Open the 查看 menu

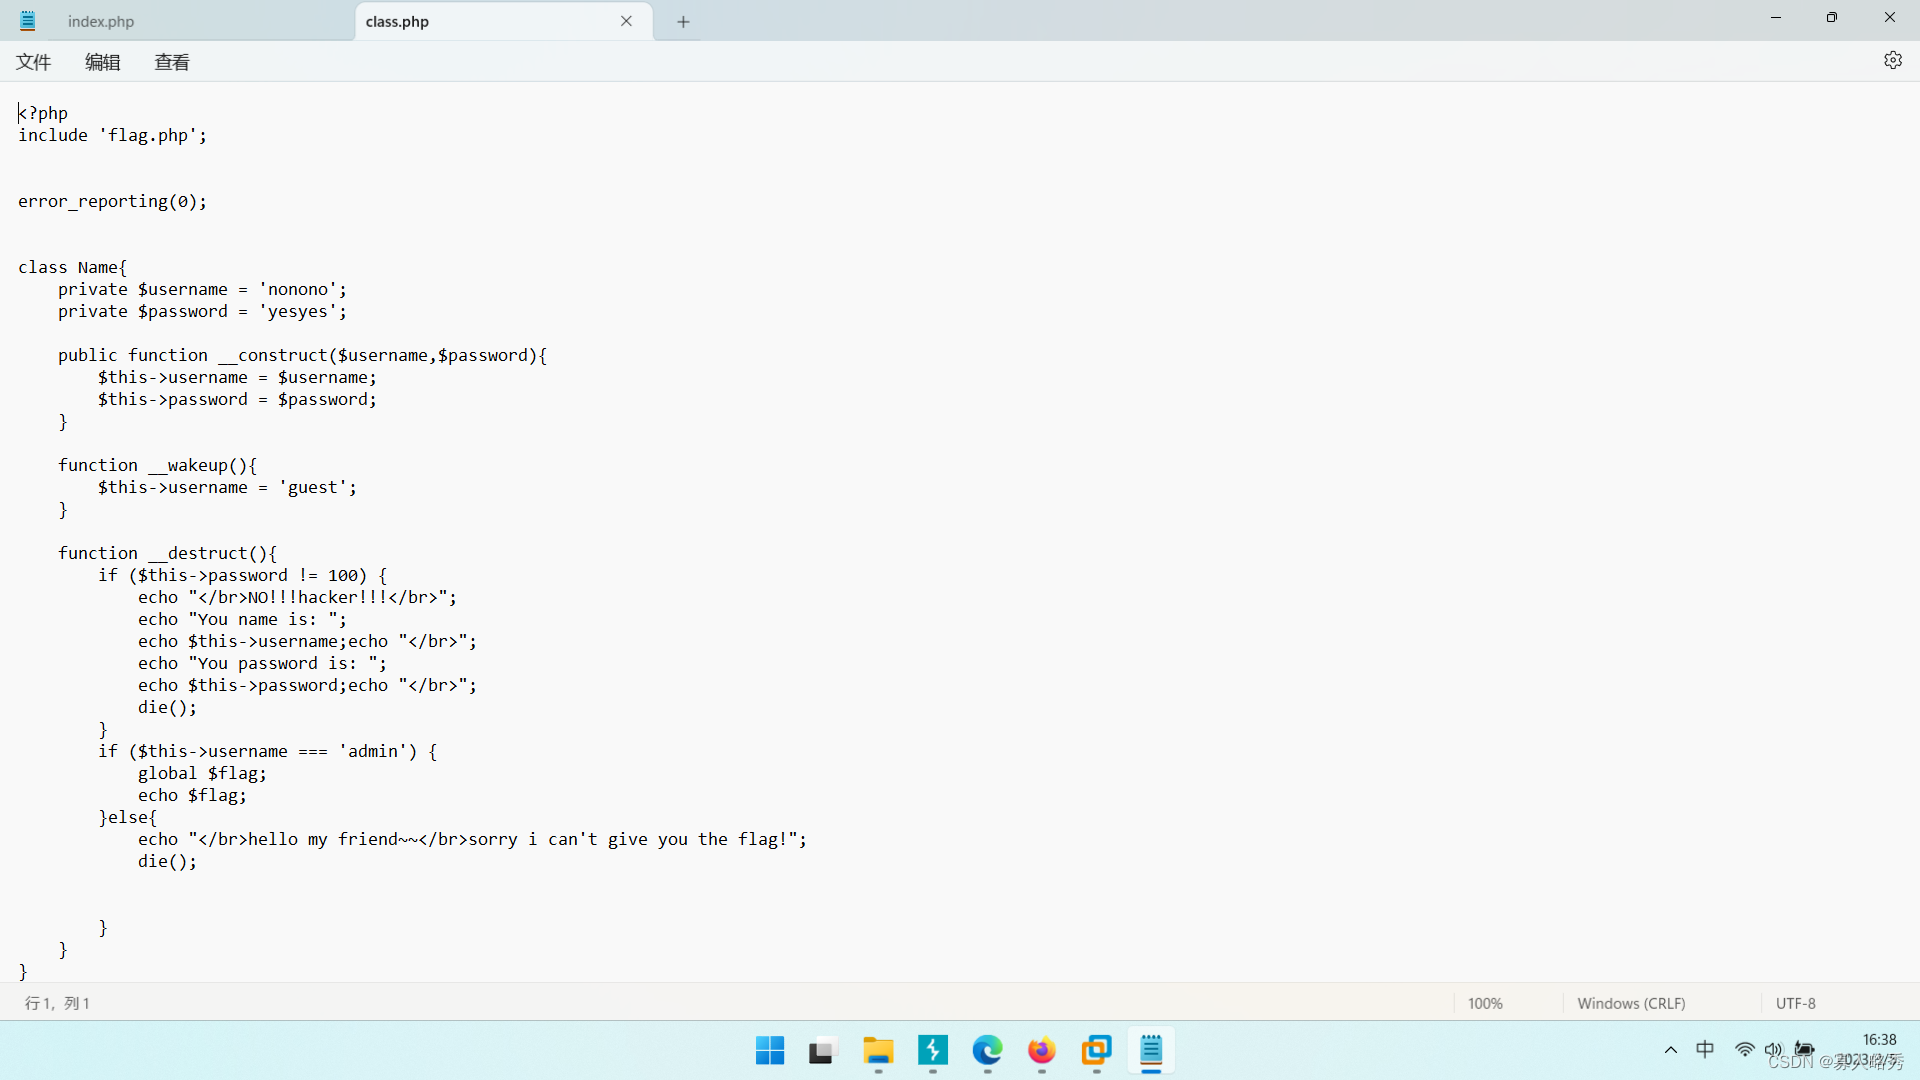point(172,62)
